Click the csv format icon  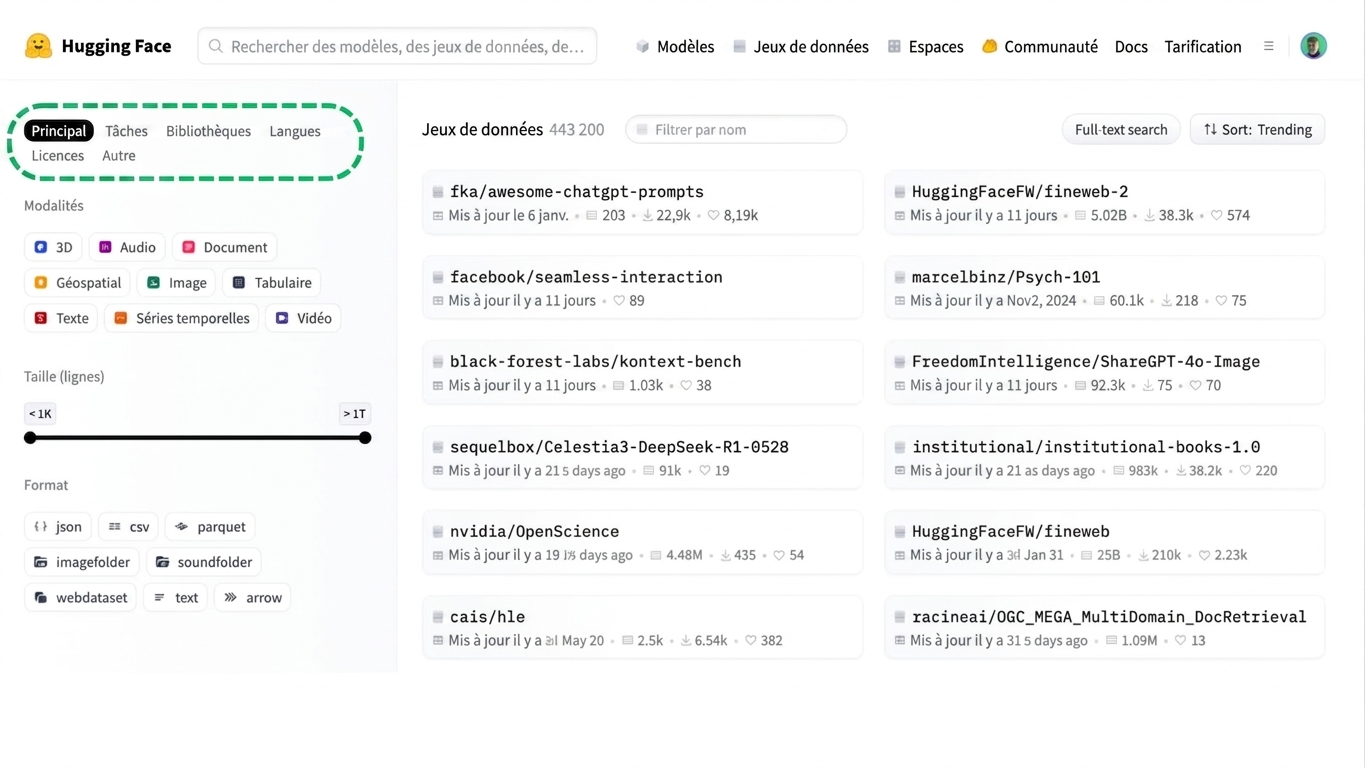115,527
